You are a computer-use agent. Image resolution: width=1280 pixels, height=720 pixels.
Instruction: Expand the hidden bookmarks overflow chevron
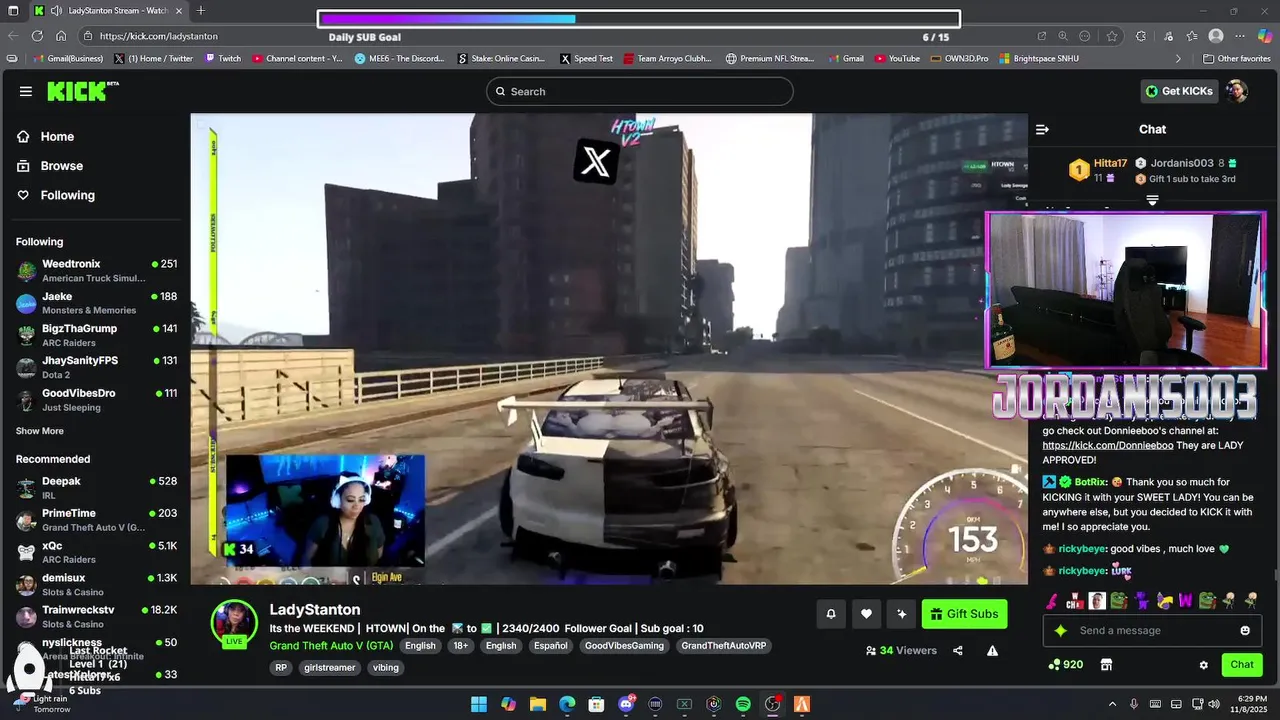(x=1178, y=59)
